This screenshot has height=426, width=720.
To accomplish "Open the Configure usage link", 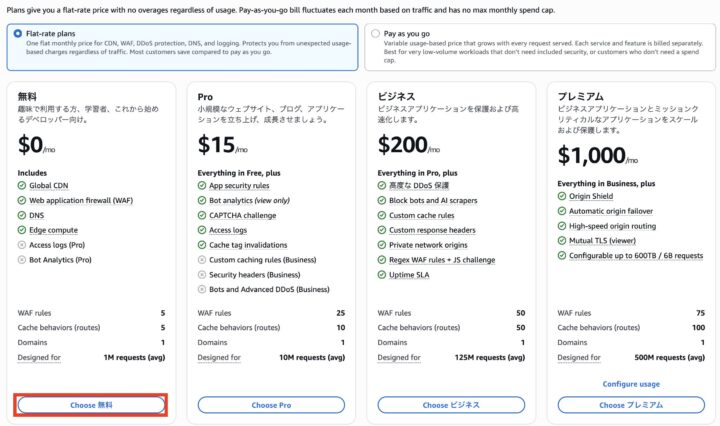I will click(631, 384).
